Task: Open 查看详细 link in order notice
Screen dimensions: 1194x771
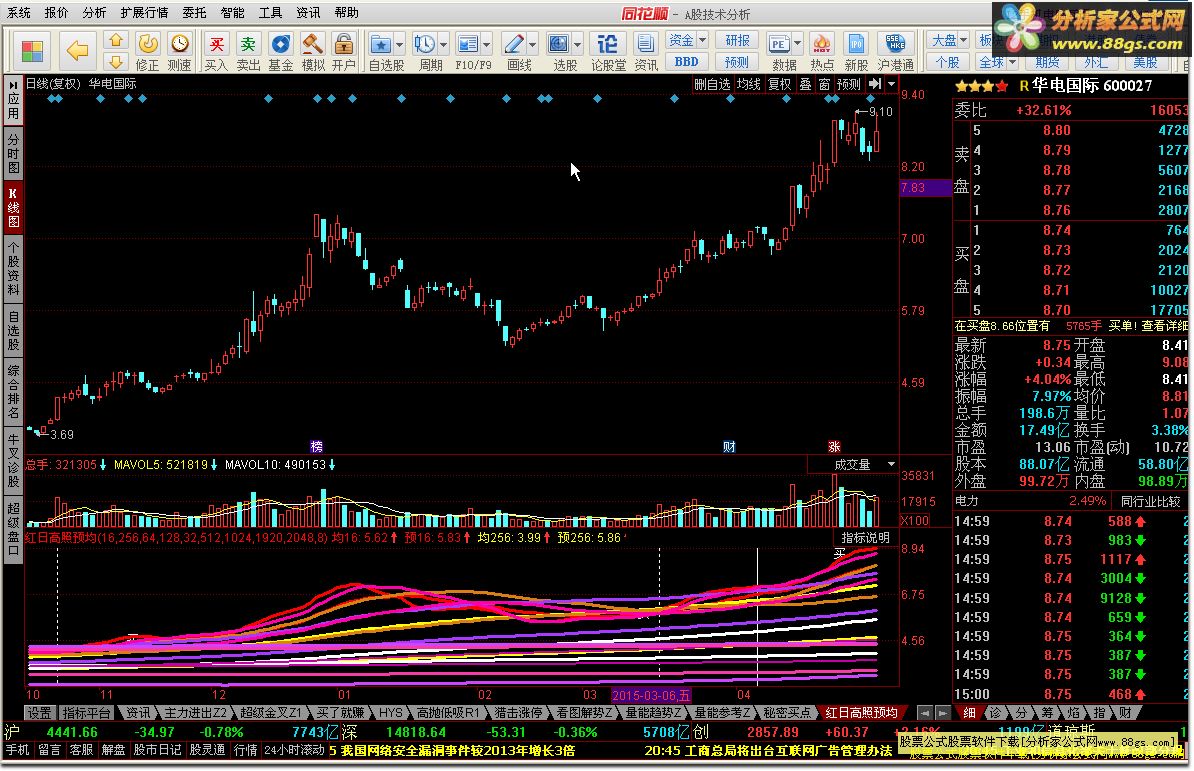Action: [1164, 326]
